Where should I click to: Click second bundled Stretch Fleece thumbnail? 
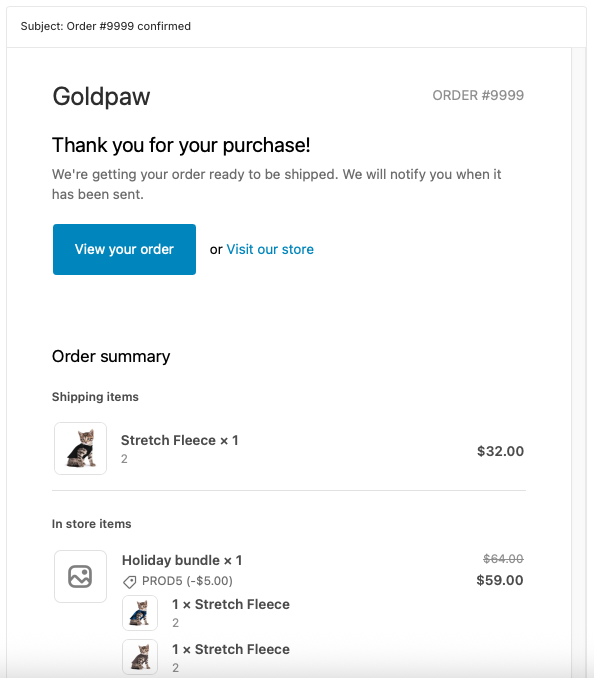tap(140, 657)
